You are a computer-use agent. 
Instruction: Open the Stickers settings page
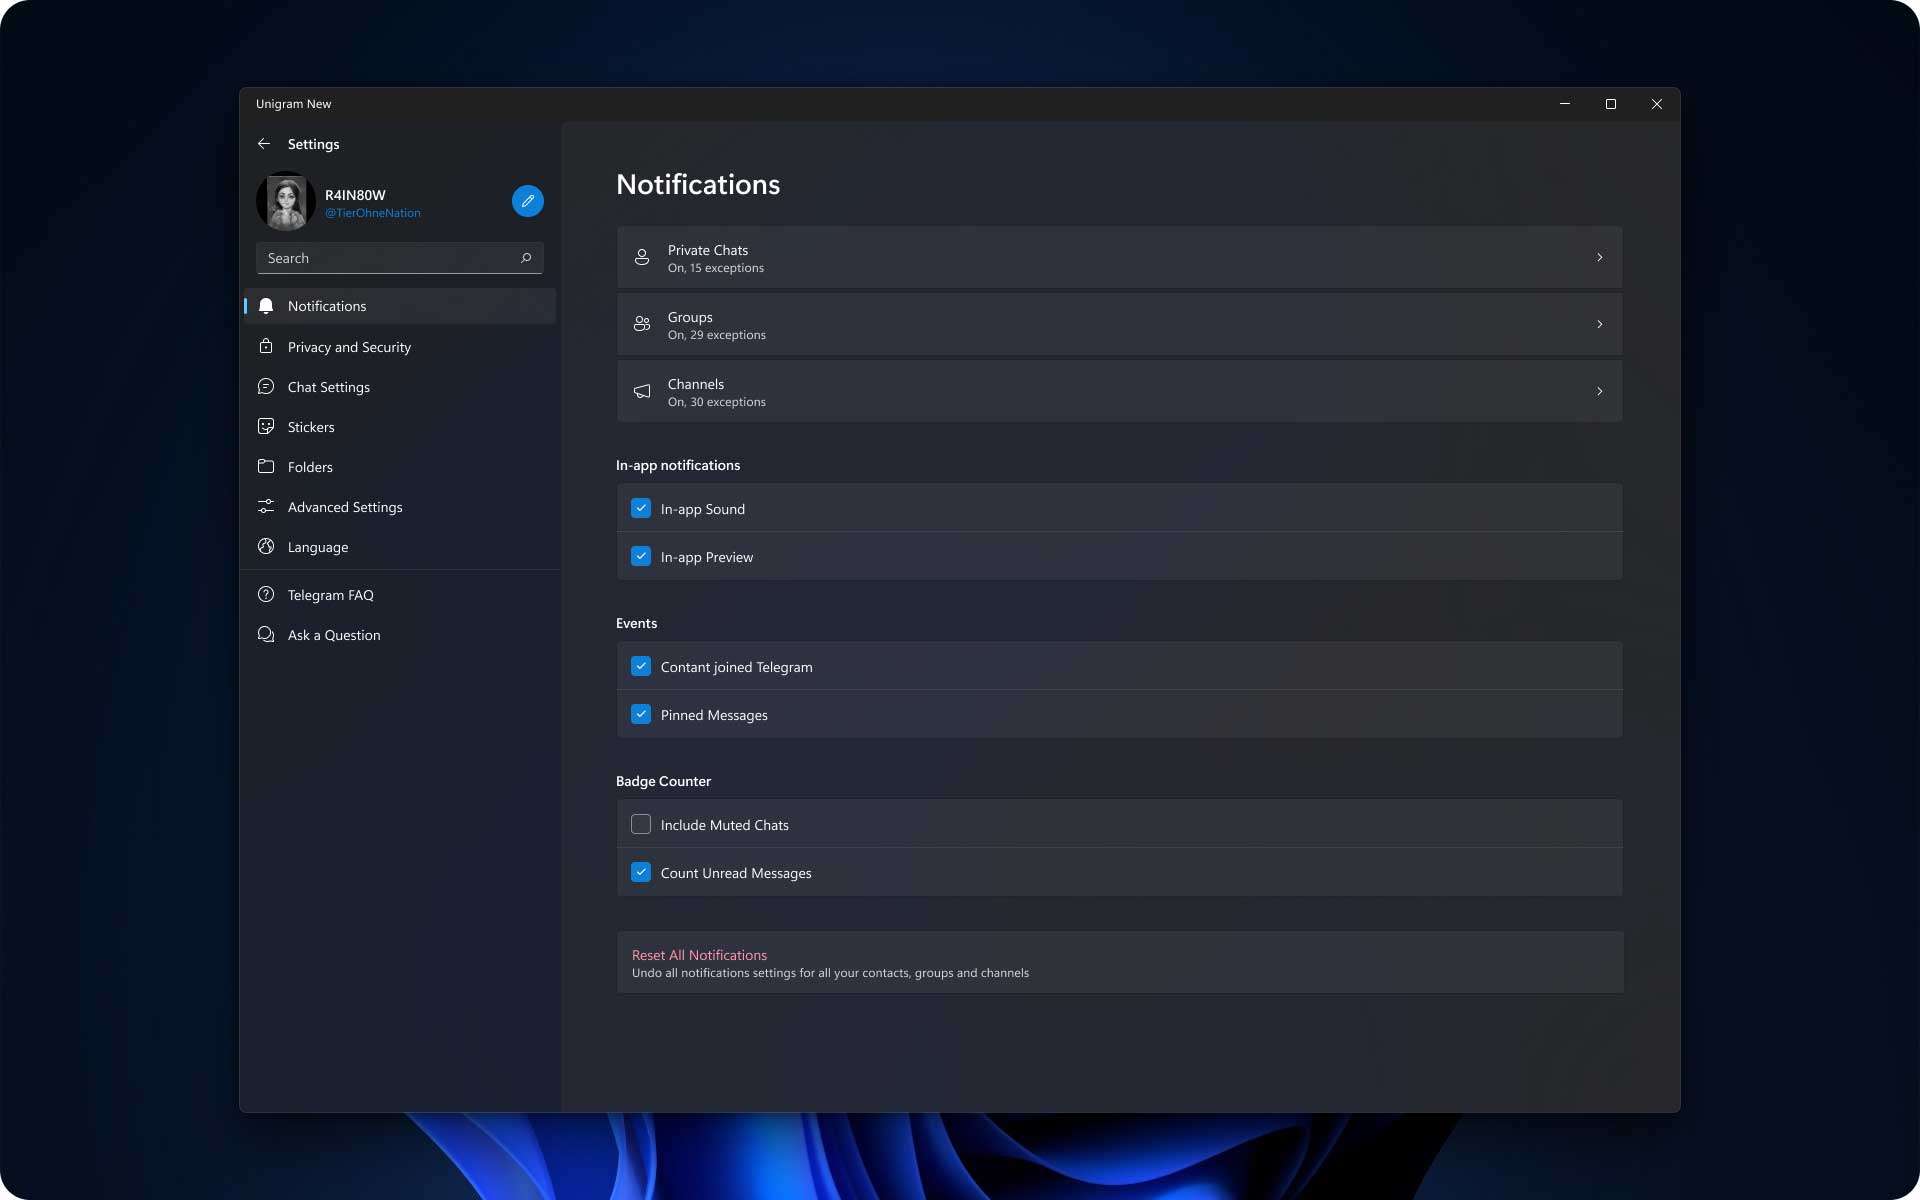(400, 427)
